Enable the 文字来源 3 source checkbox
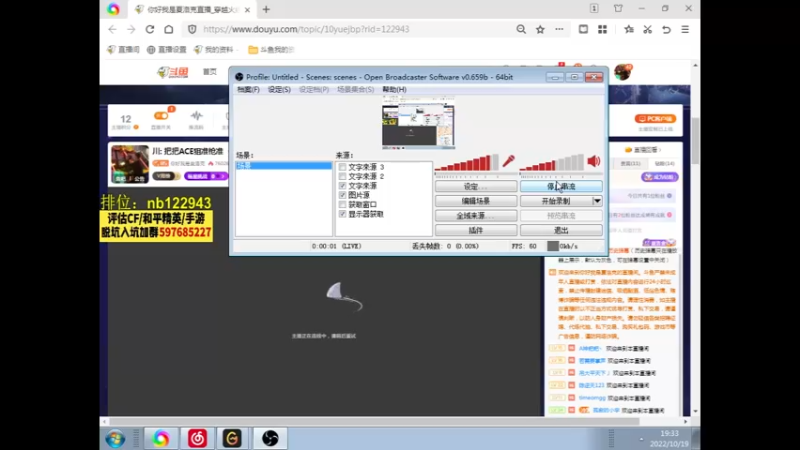The image size is (800, 450). click(x=342, y=167)
